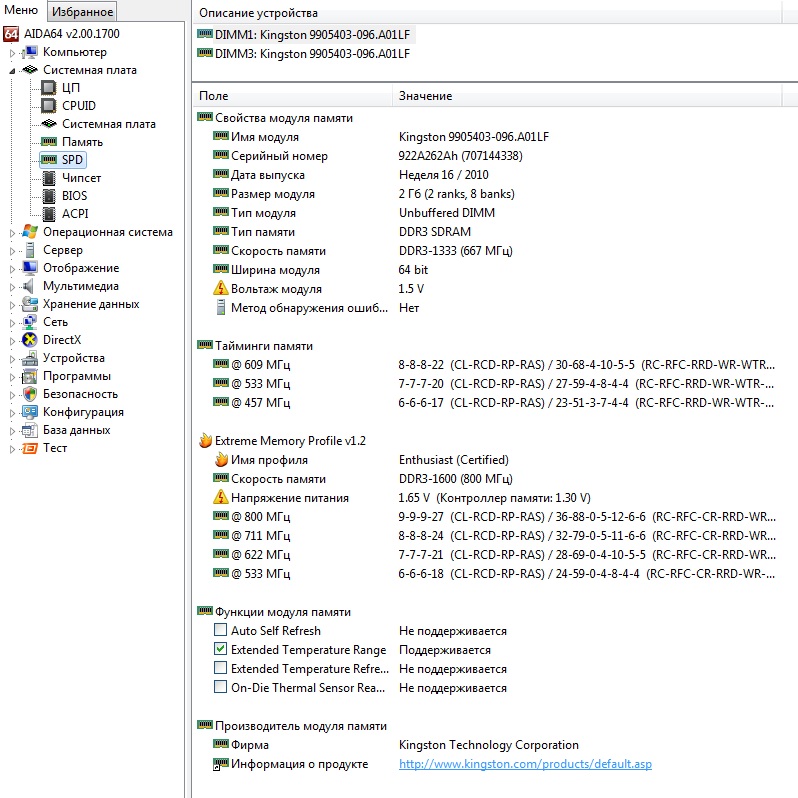Click the Значение column header
This screenshot has width=798, height=798.
587,96
